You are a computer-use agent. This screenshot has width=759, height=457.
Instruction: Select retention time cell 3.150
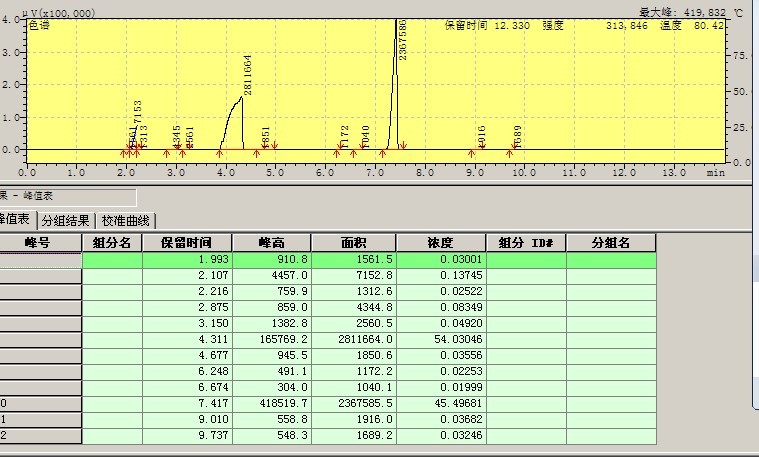click(187, 323)
